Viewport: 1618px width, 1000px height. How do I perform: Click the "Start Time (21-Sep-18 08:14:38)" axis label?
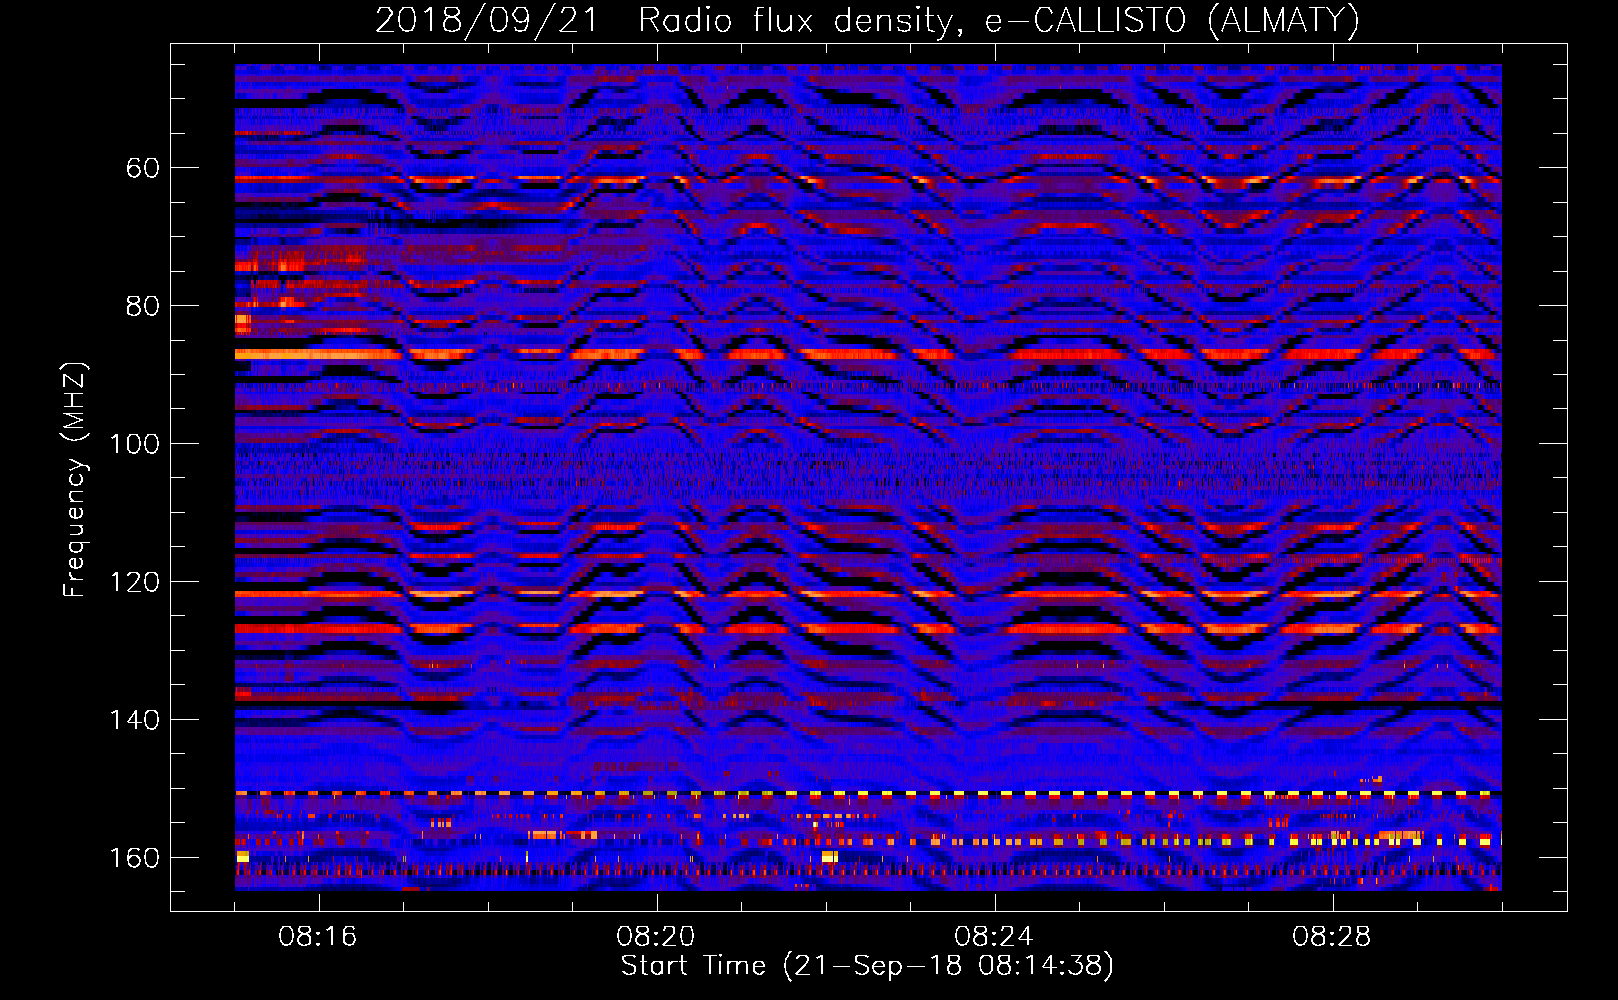point(867,966)
